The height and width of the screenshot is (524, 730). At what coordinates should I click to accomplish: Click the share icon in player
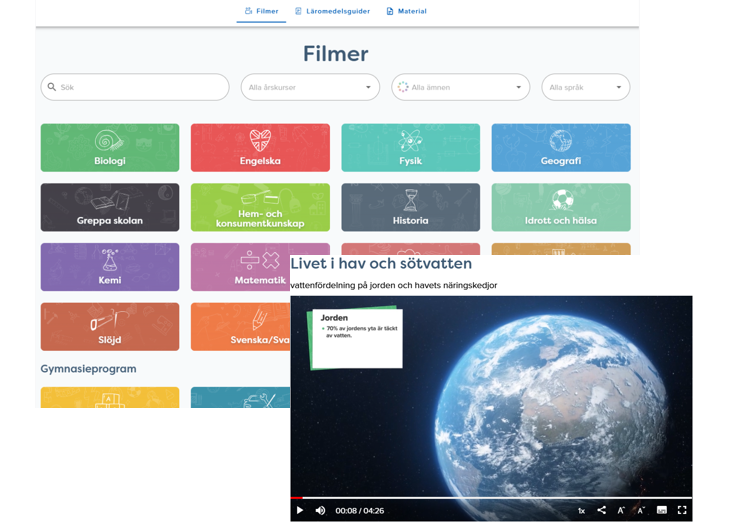601,510
